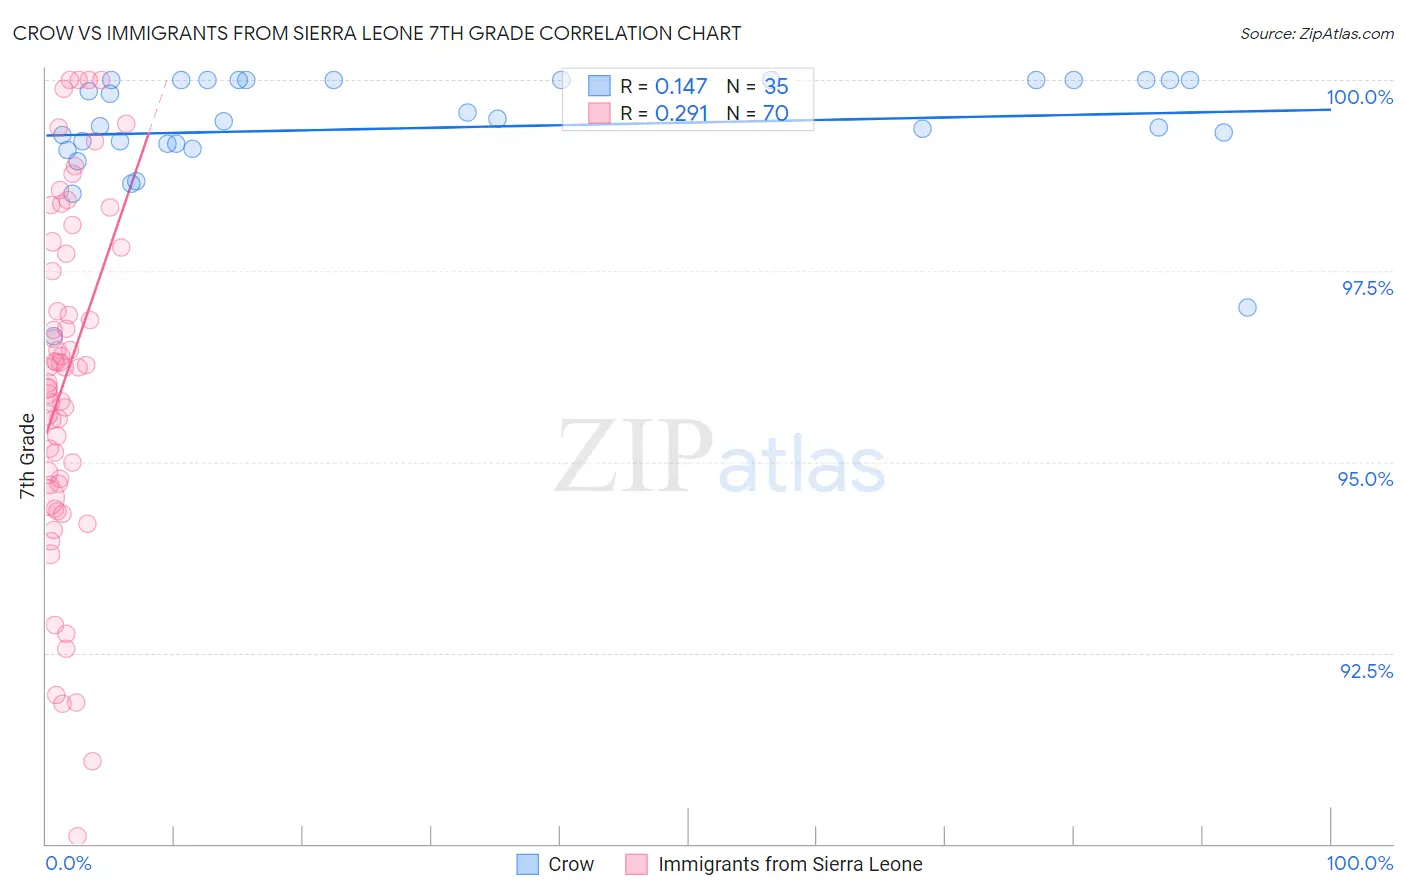Image resolution: width=1406 pixels, height=892 pixels.
Task: Click the 100.0% y-axis label
Action: pyautogui.click(x=1359, y=97)
